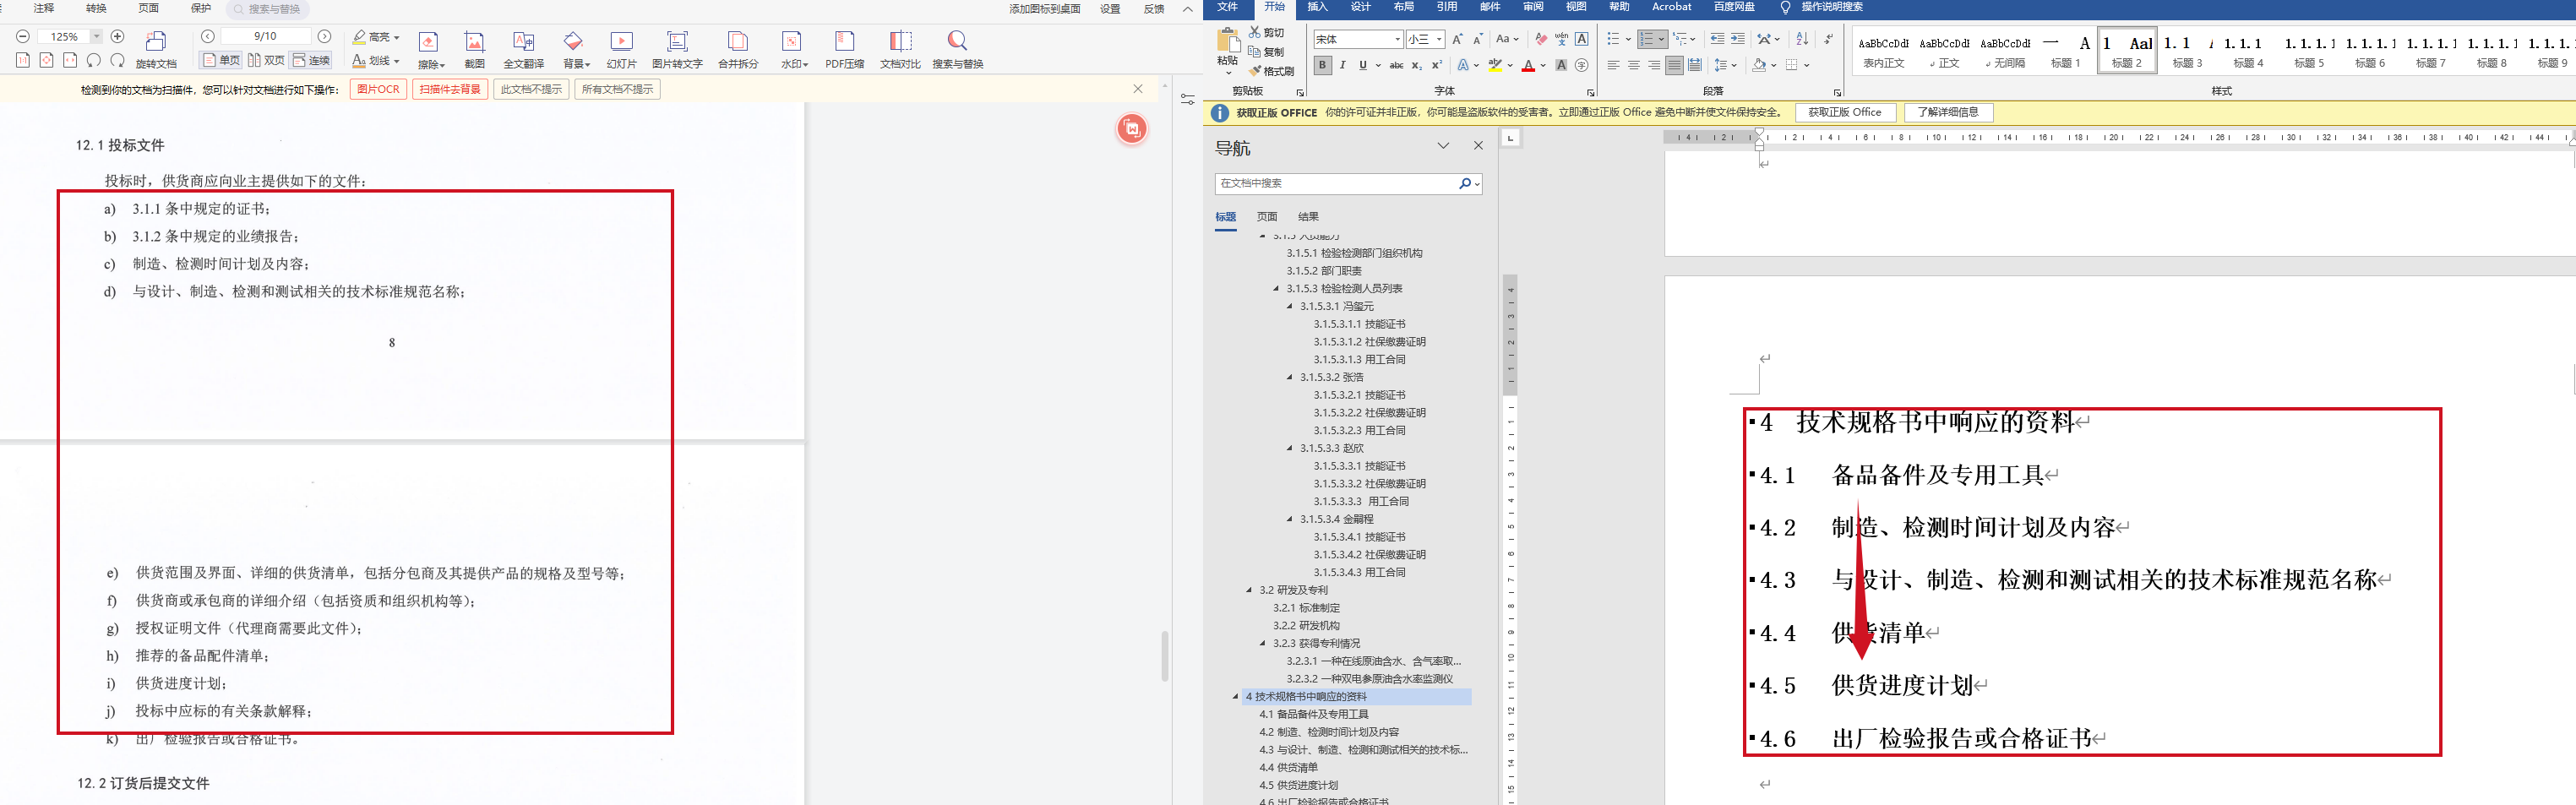Screen dimensions: 2576x805
Task: Toggle strikethrough formatting in Word
Action: (1396, 66)
